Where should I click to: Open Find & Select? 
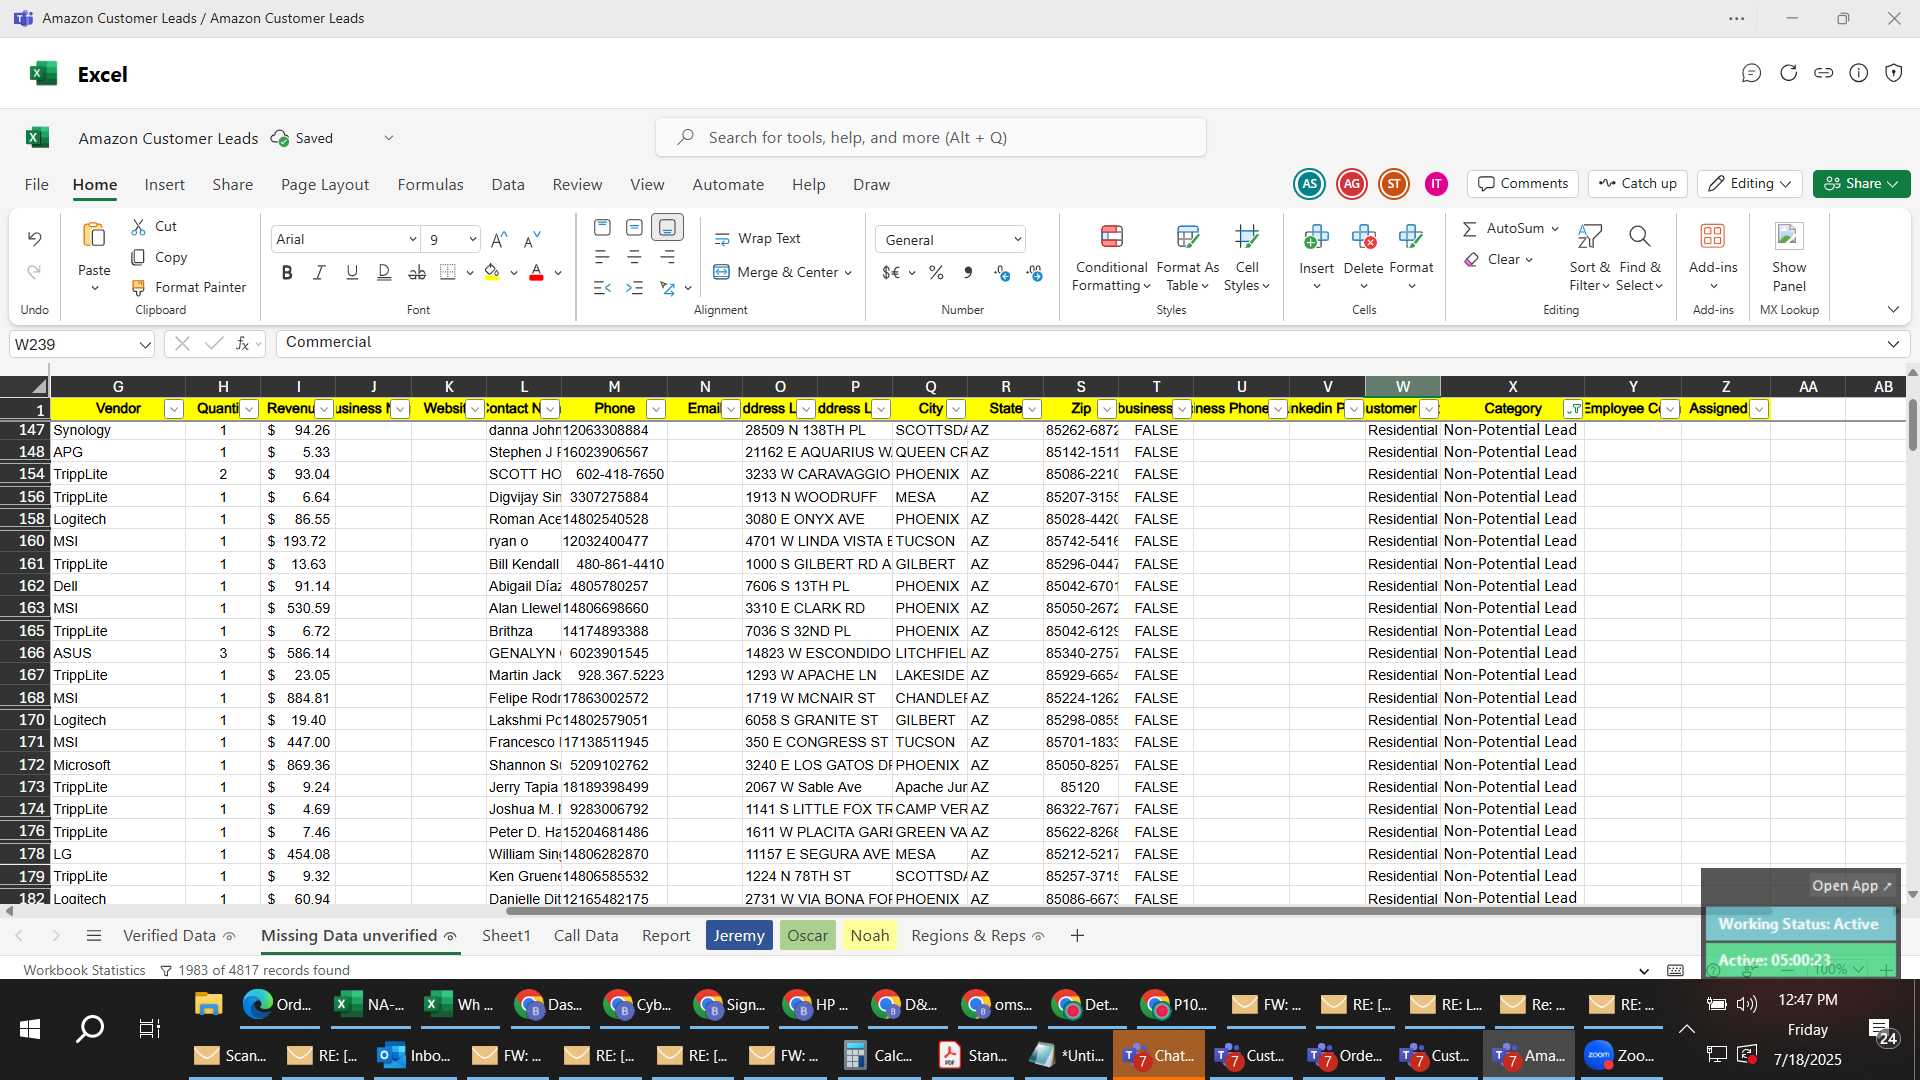pos(1639,258)
